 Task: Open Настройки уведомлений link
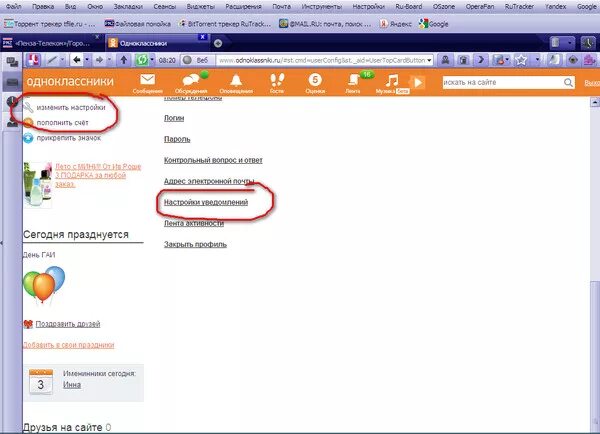coord(206,202)
